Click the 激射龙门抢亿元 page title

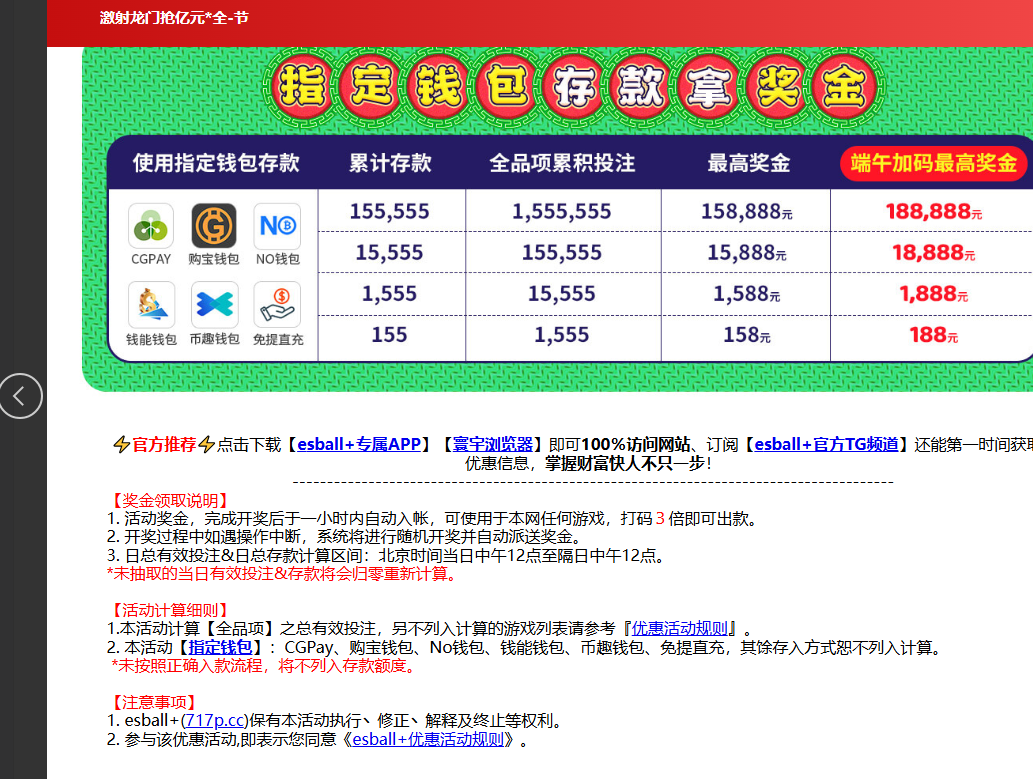(x=174, y=18)
